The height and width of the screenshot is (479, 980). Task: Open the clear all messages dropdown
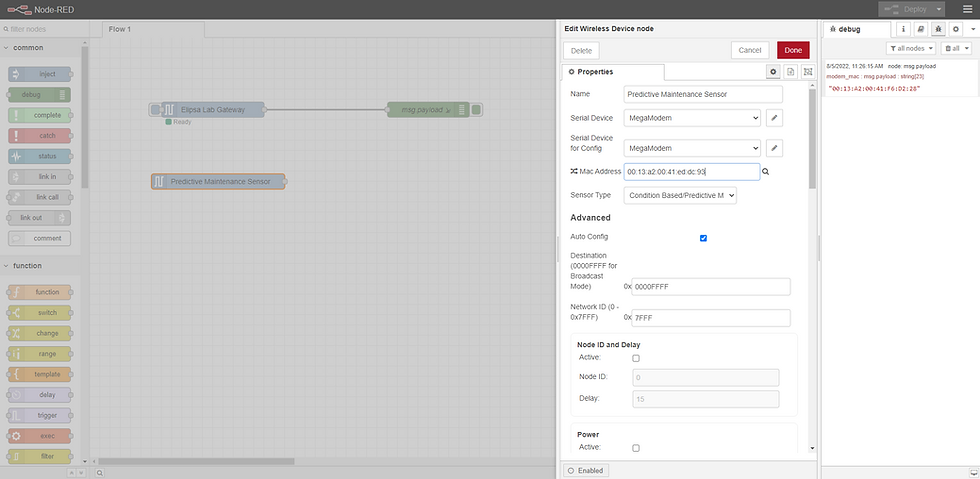coord(956,48)
